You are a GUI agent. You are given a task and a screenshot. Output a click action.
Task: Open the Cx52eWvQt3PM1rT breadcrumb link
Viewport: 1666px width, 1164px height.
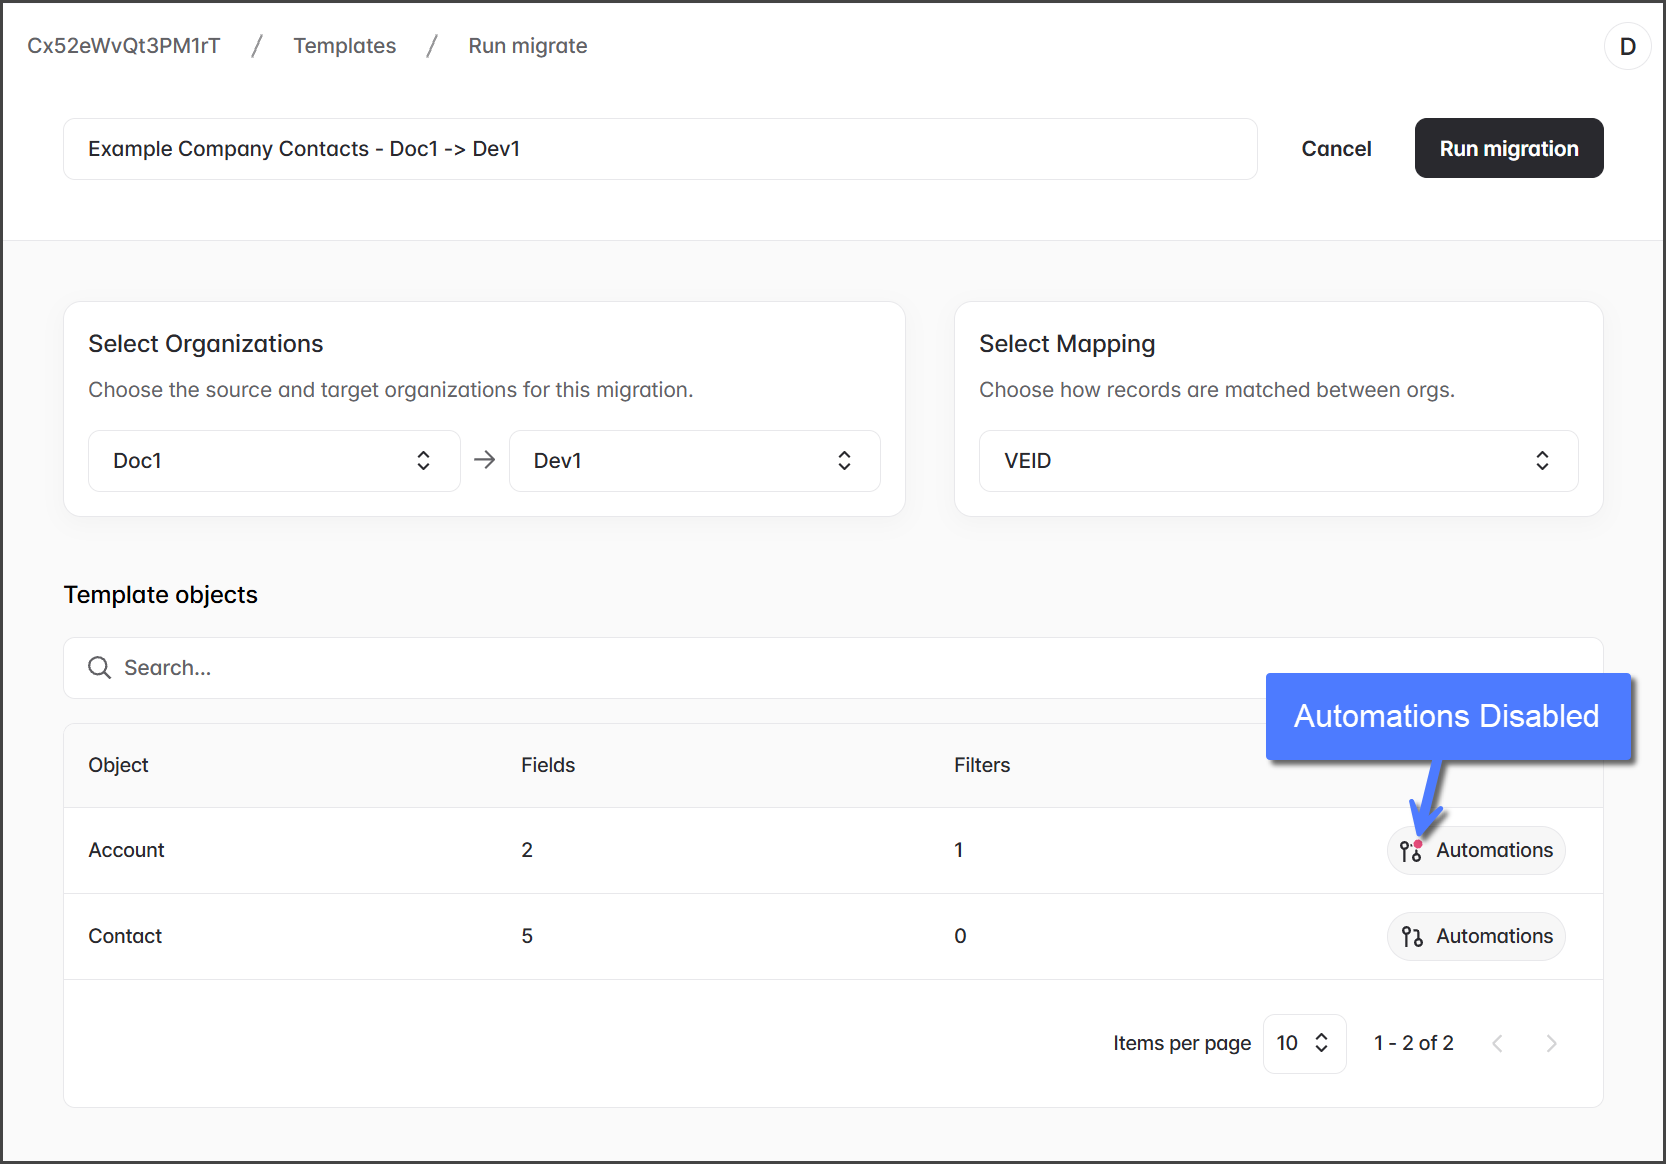coord(124,46)
